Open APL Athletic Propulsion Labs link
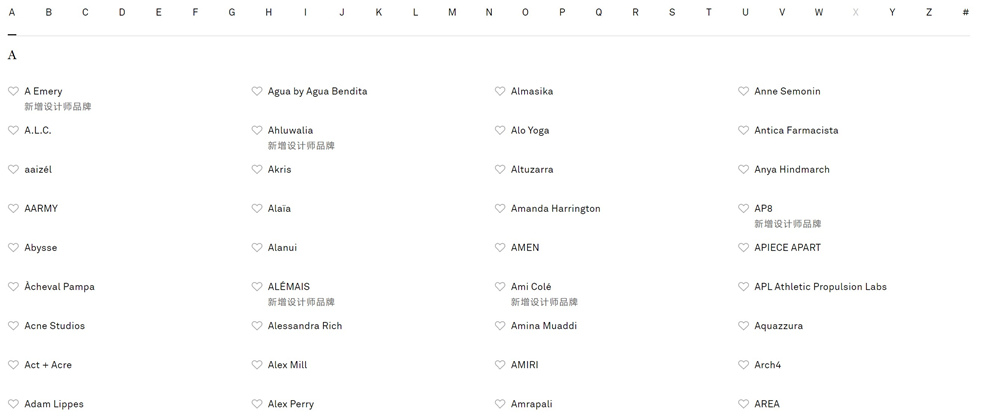Image resolution: width=1000 pixels, height=417 pixels. (x=820, y=287)
